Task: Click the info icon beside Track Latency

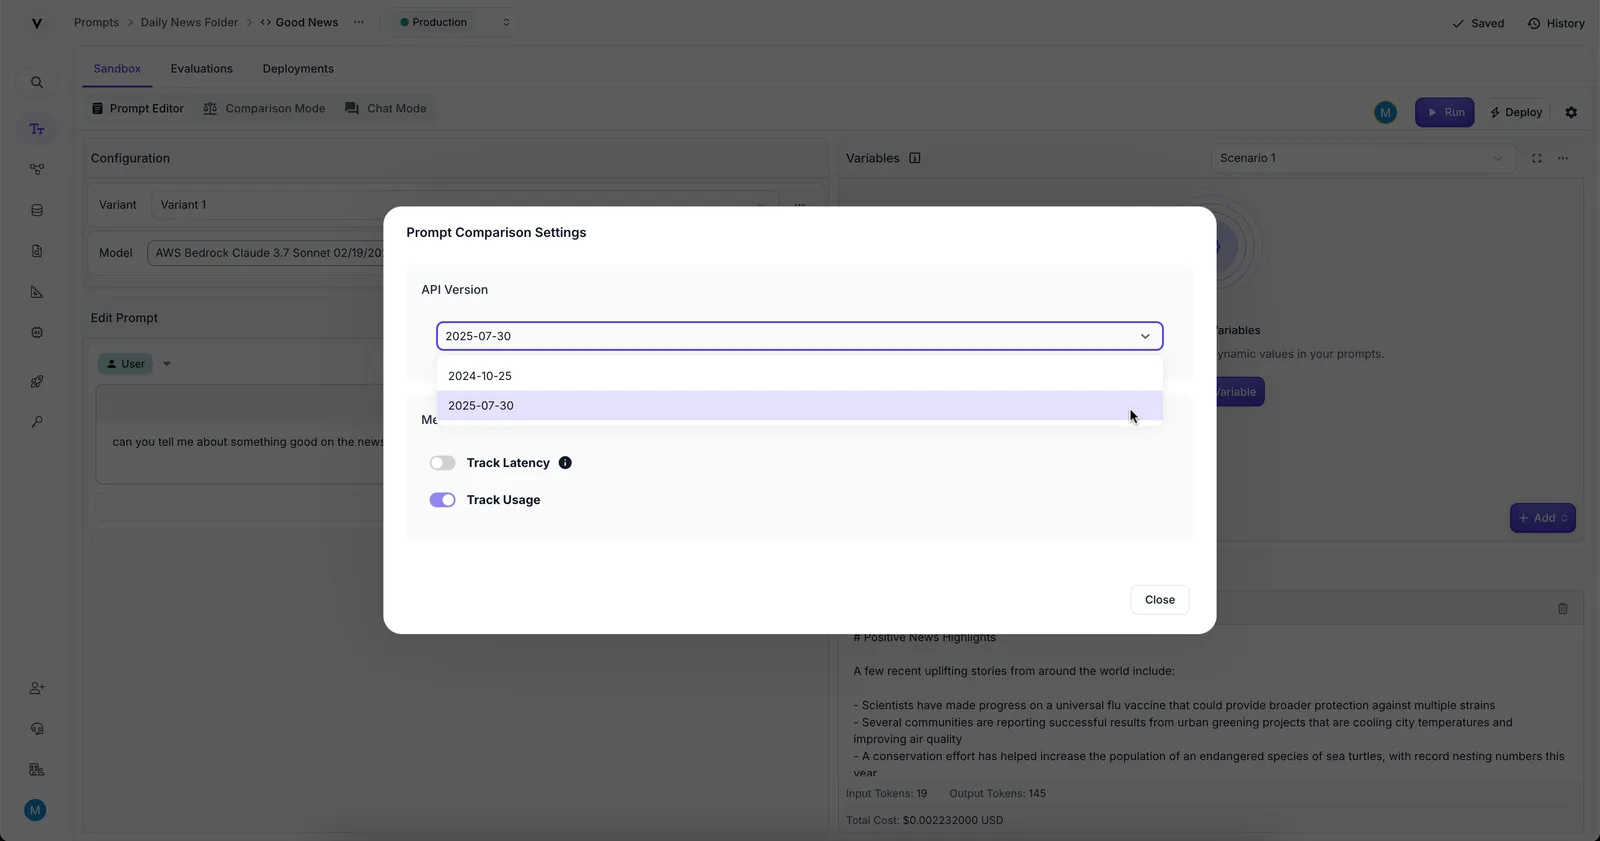Action: pos(565,463)
